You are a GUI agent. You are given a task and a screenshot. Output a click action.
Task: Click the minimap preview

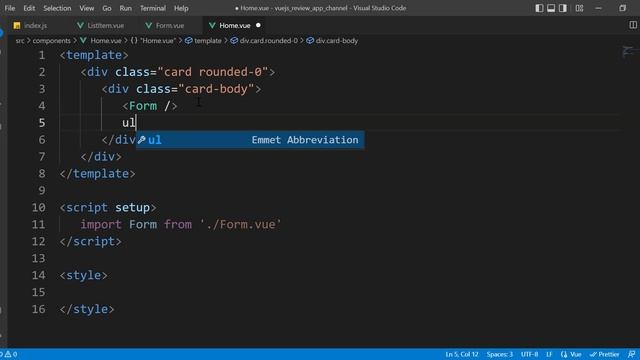tap(629, 52)
